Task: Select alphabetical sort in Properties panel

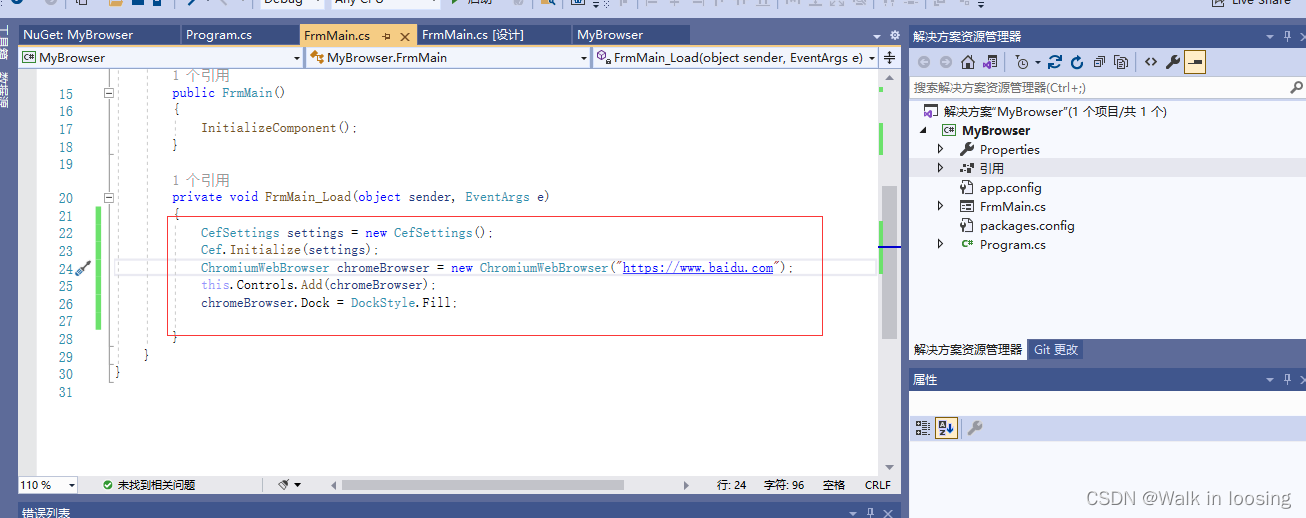Action: [946, 428]
